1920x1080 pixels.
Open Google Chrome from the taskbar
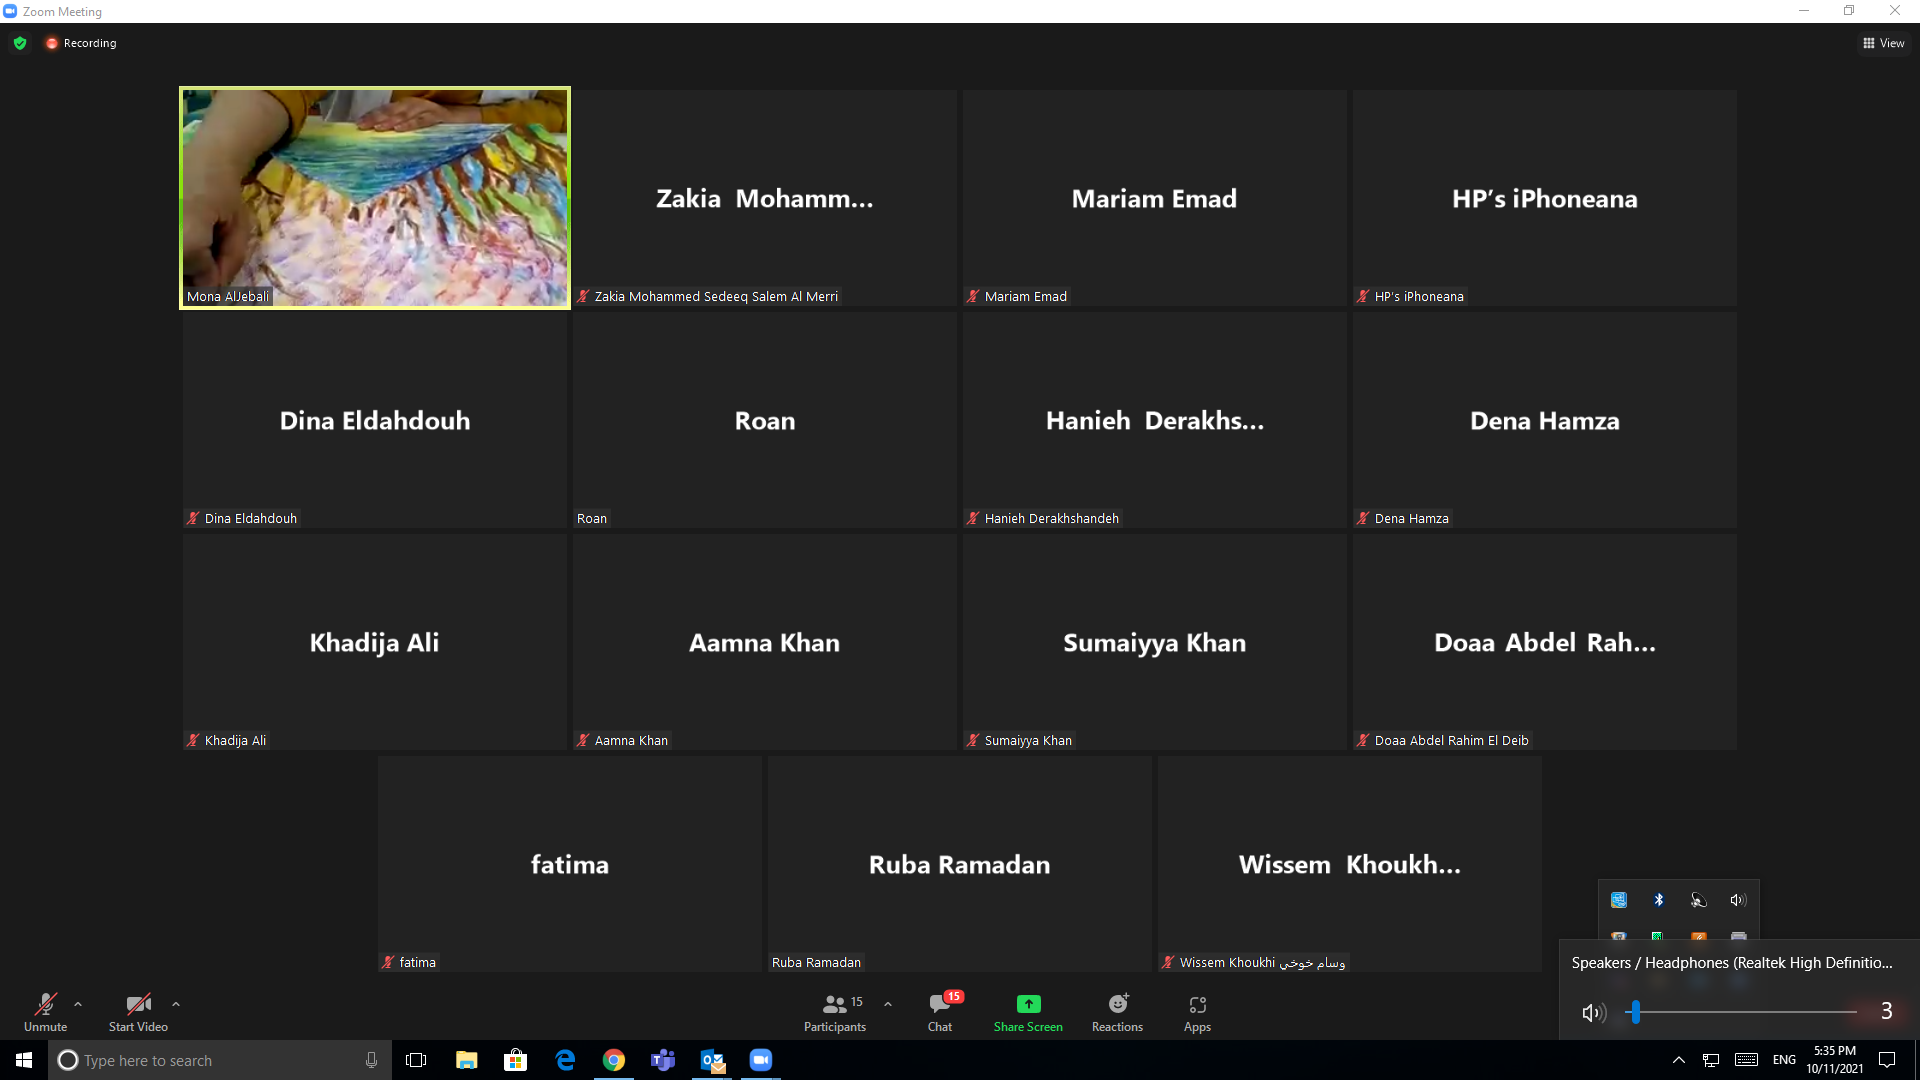614,1060
